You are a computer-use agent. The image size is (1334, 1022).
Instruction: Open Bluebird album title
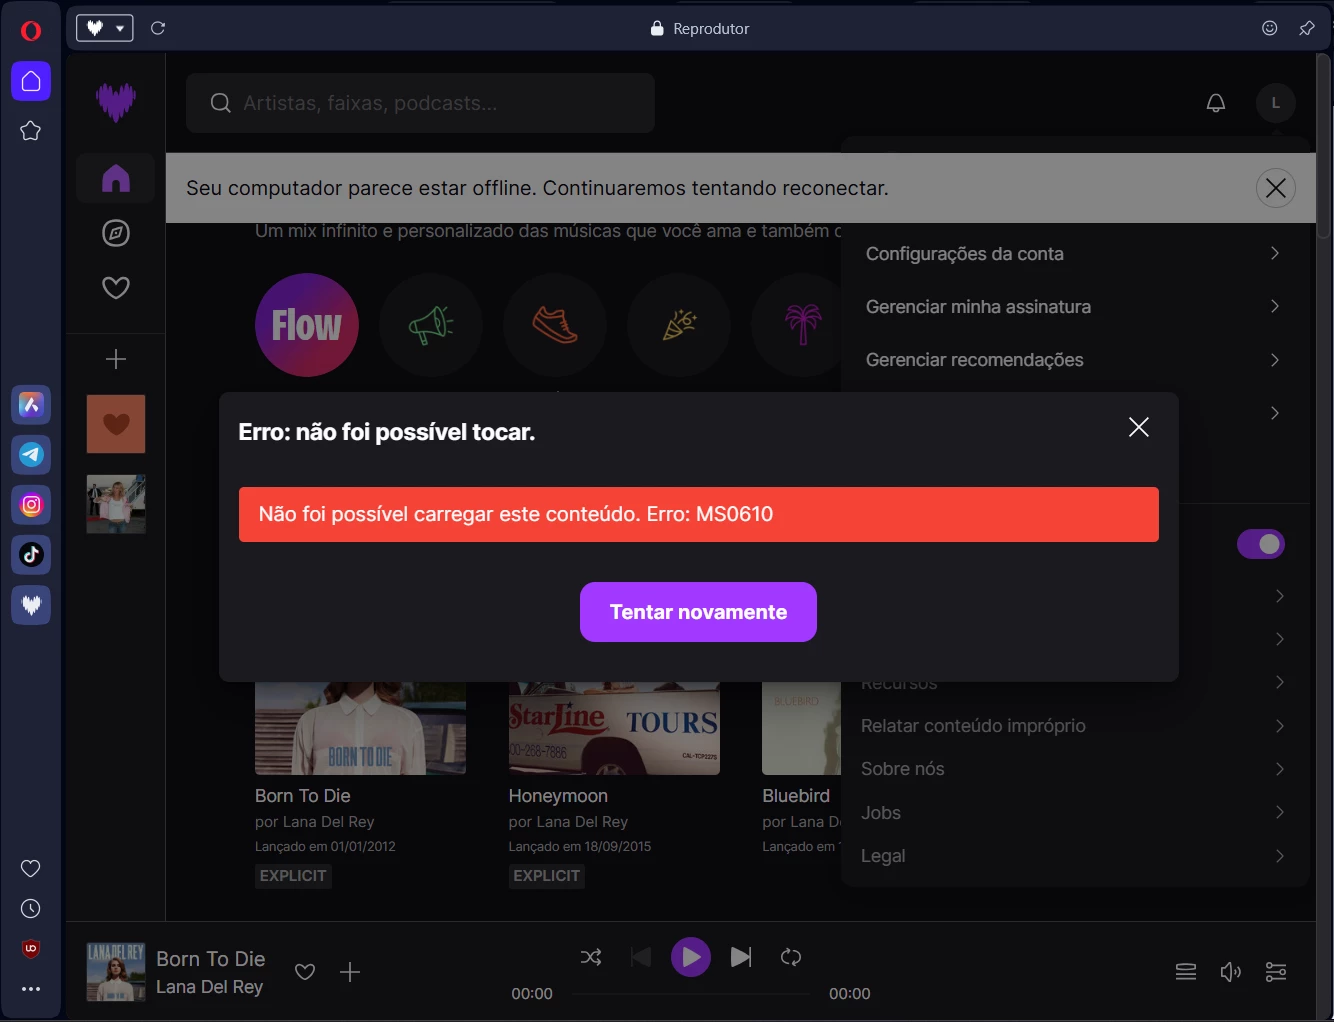(796, 796)
